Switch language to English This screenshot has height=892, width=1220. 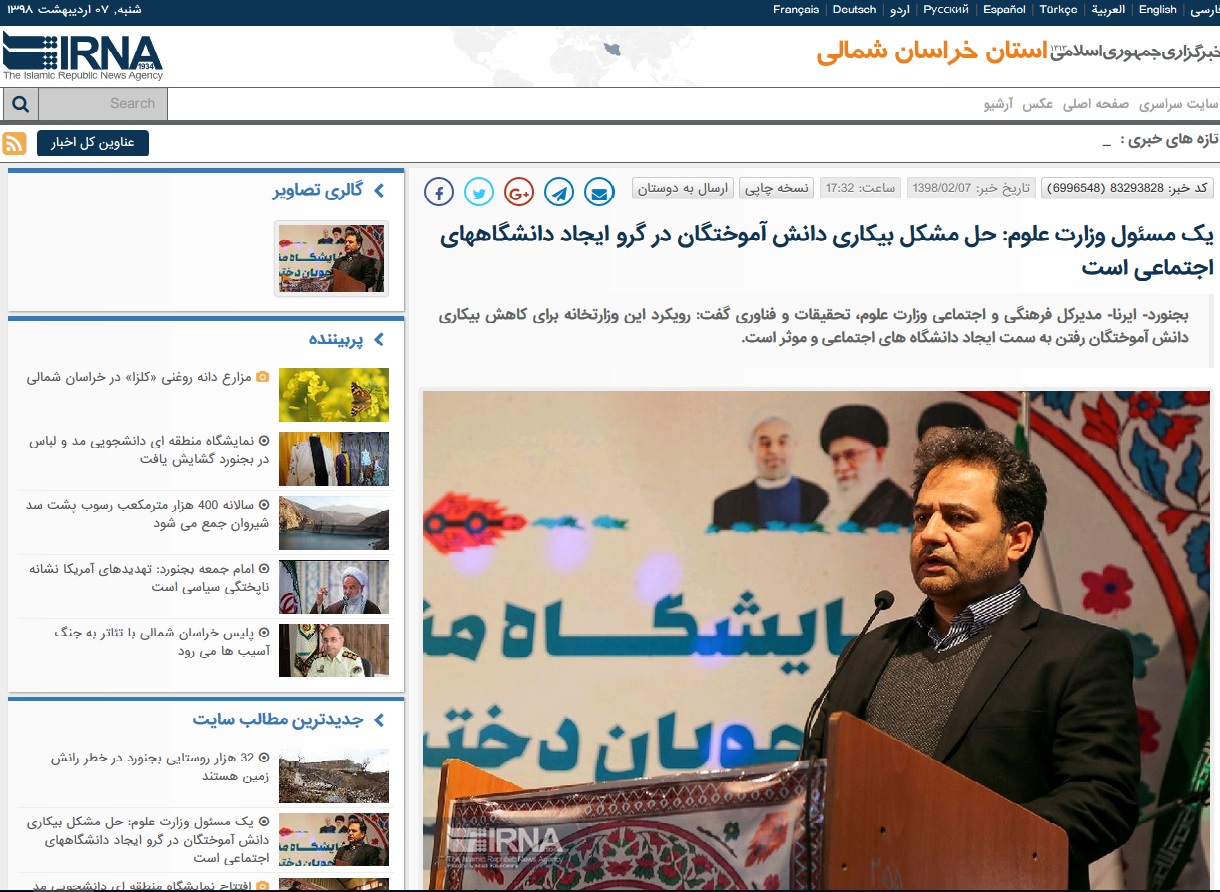tap(1158, 10)
